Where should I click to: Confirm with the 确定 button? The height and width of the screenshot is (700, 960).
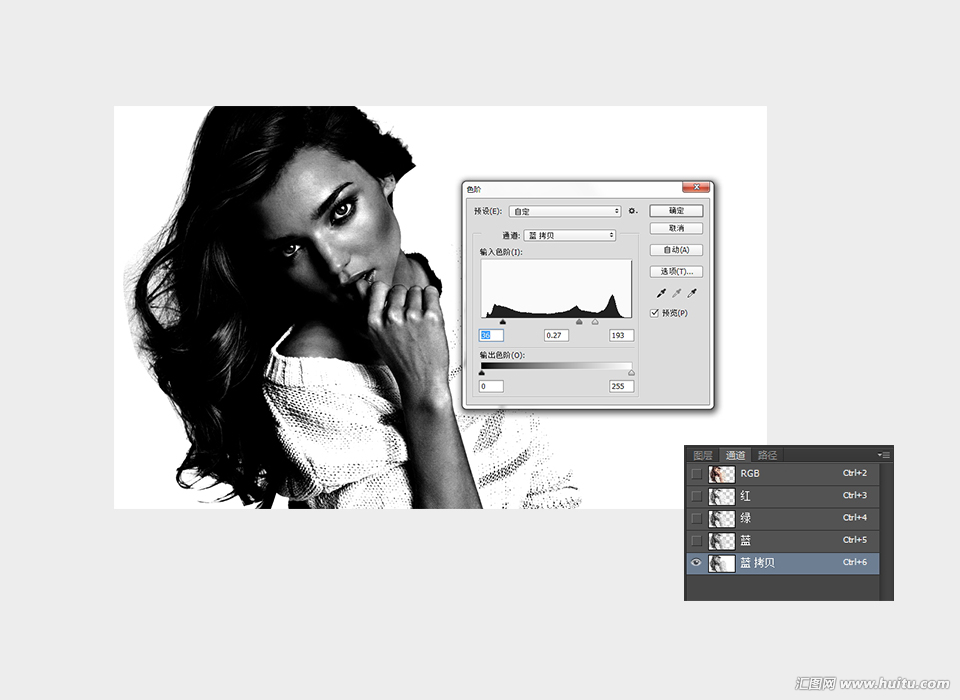(677, 211)
